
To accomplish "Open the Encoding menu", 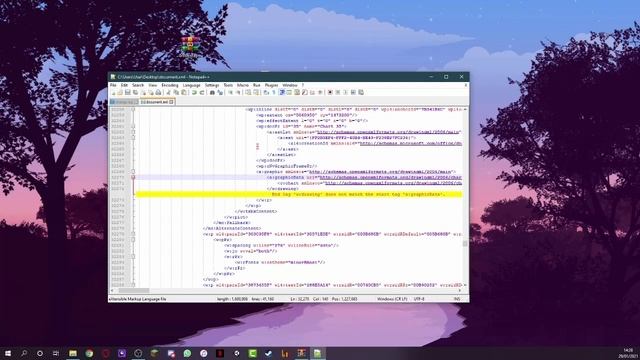I will pyautogui.click(x=170, y=85).
